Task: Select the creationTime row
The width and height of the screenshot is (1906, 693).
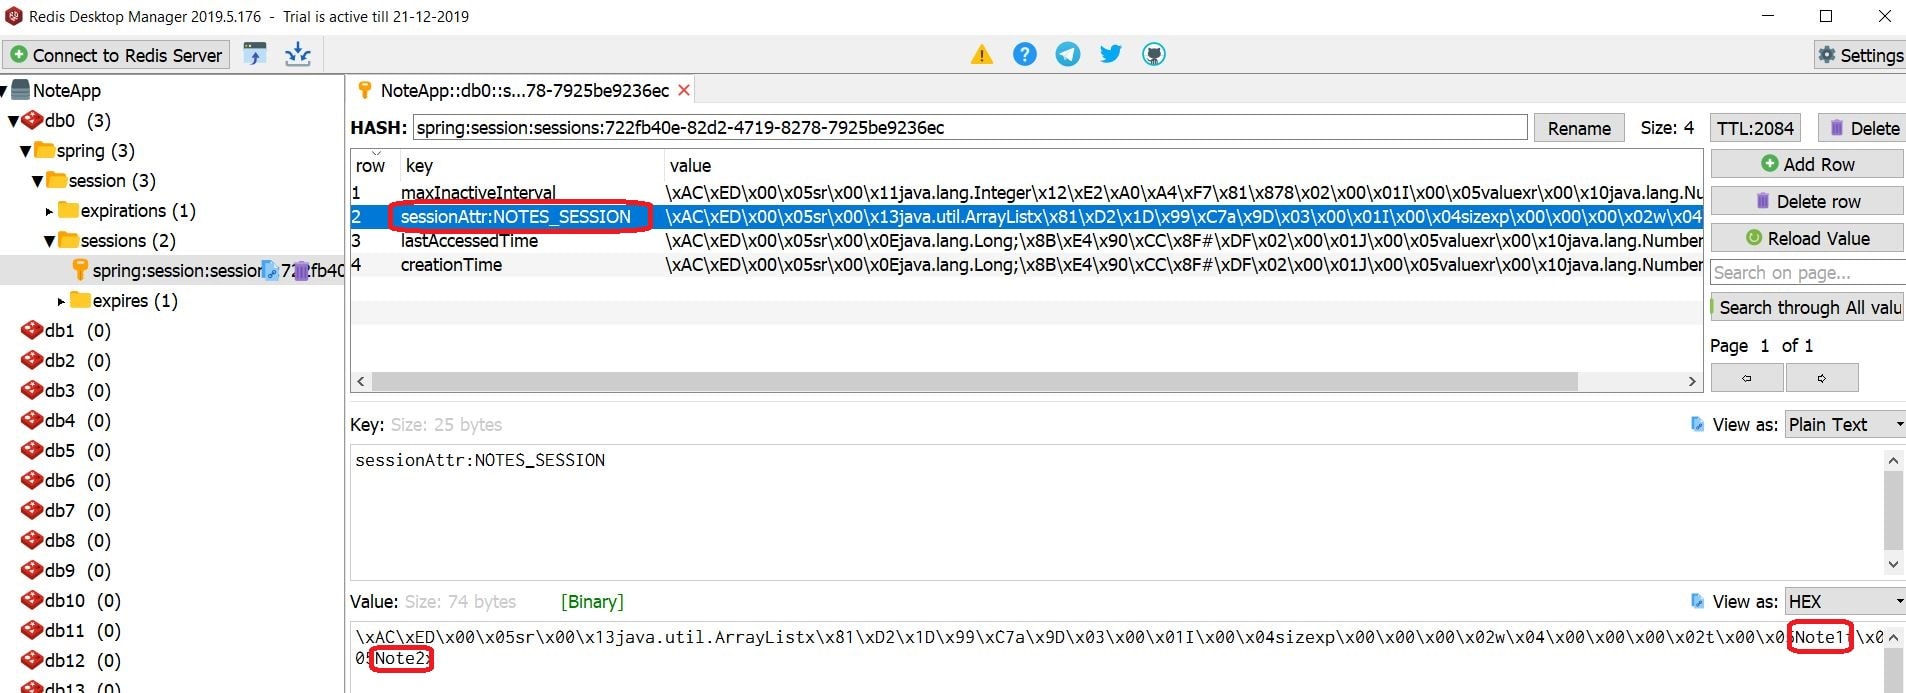Action: click(x=1026, y=264)
